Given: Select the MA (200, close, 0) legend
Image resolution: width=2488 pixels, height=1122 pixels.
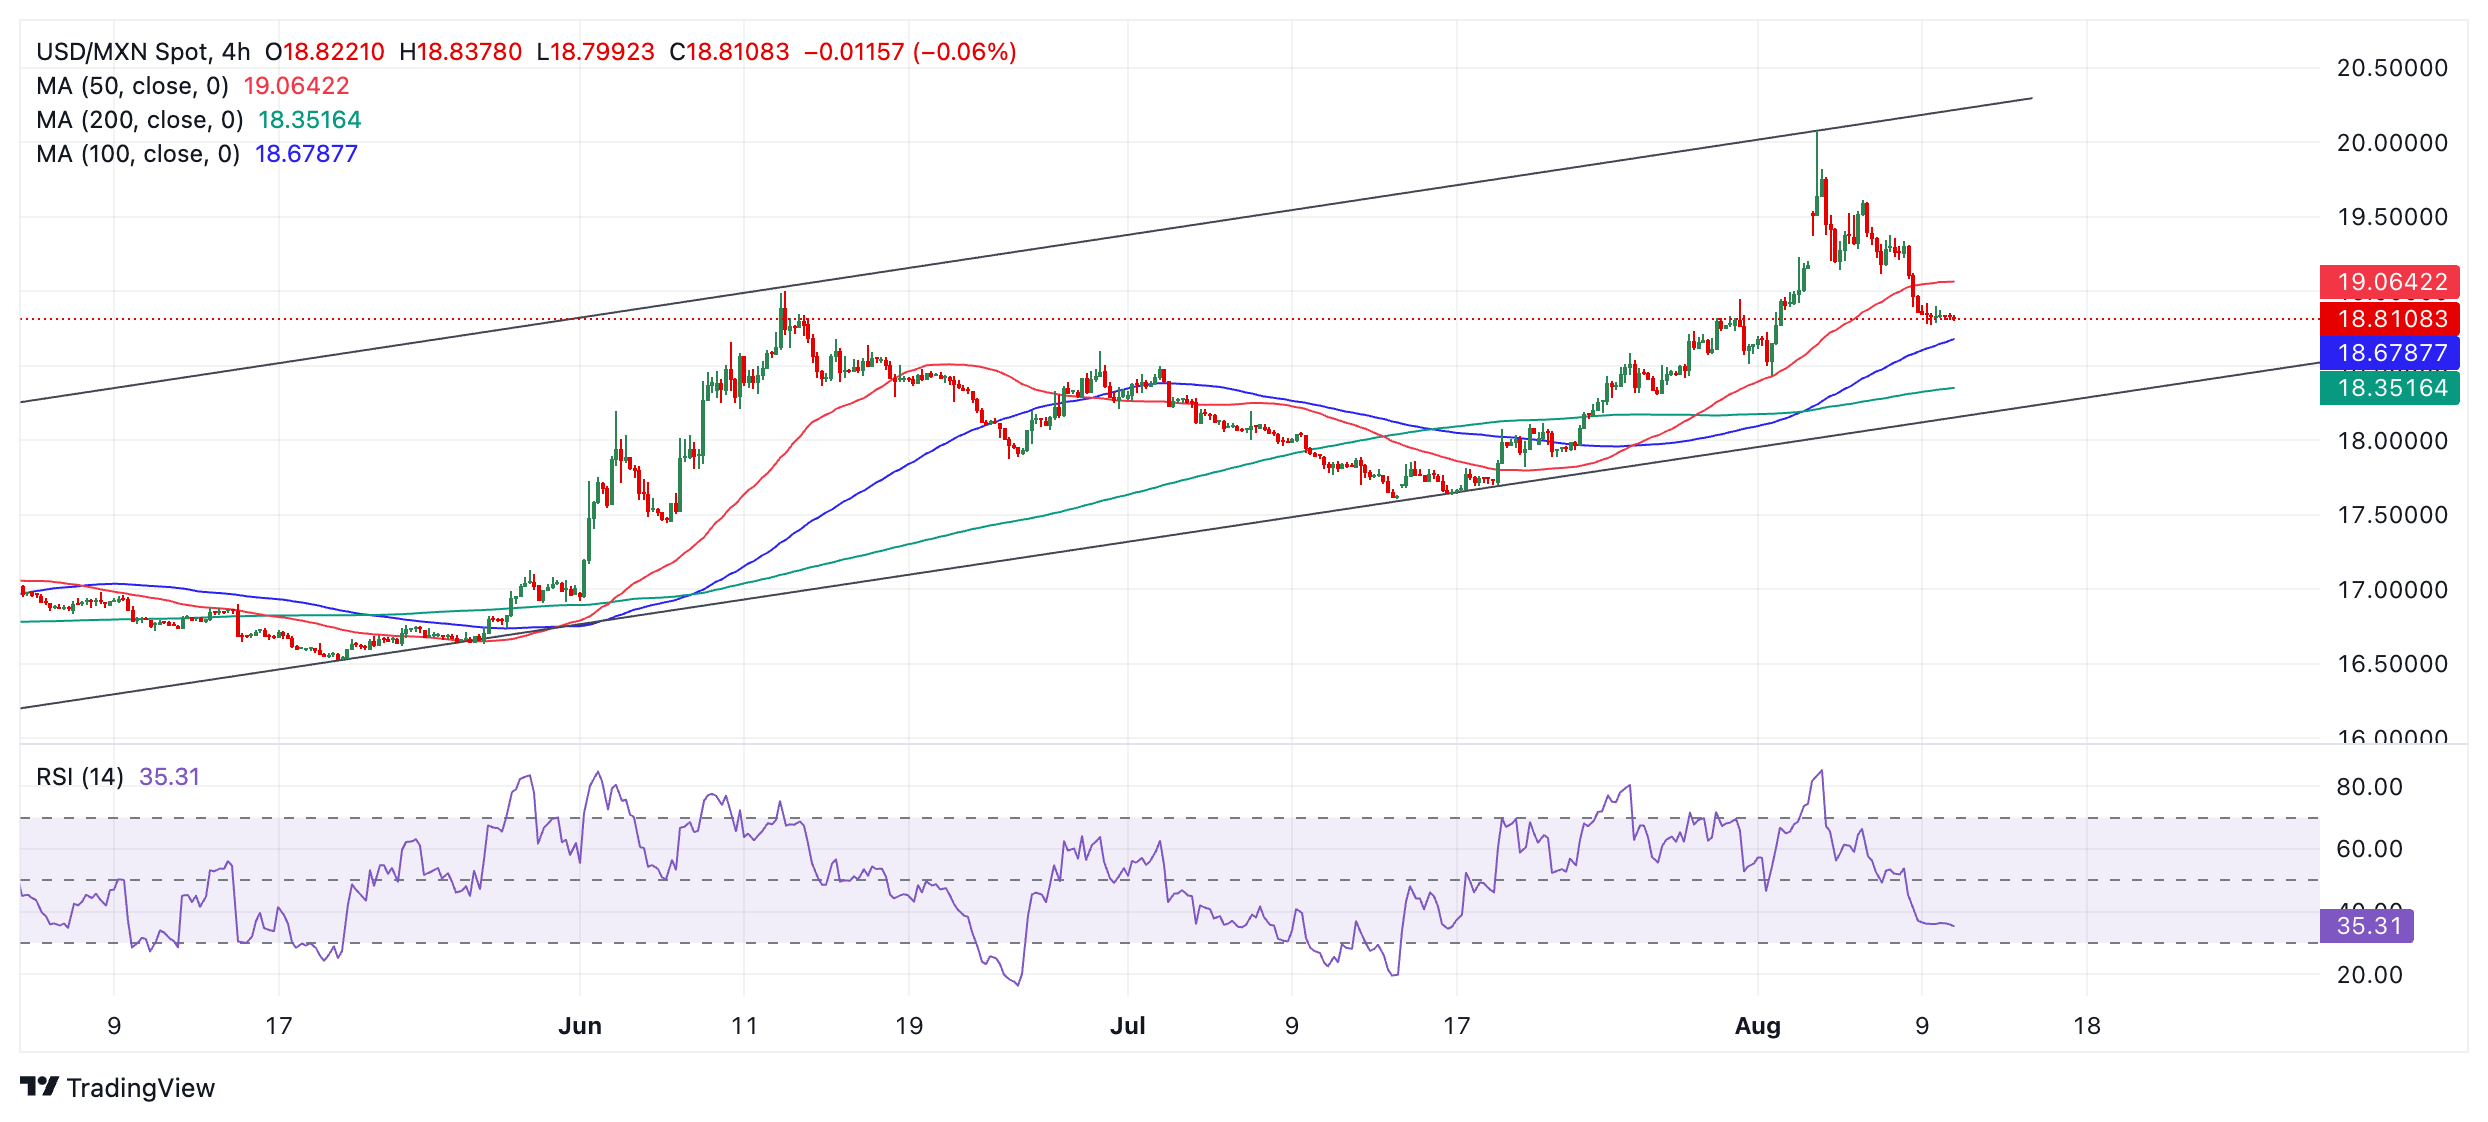Looking at the screenshot, I should pyautogui.click(x=140, y=120).
